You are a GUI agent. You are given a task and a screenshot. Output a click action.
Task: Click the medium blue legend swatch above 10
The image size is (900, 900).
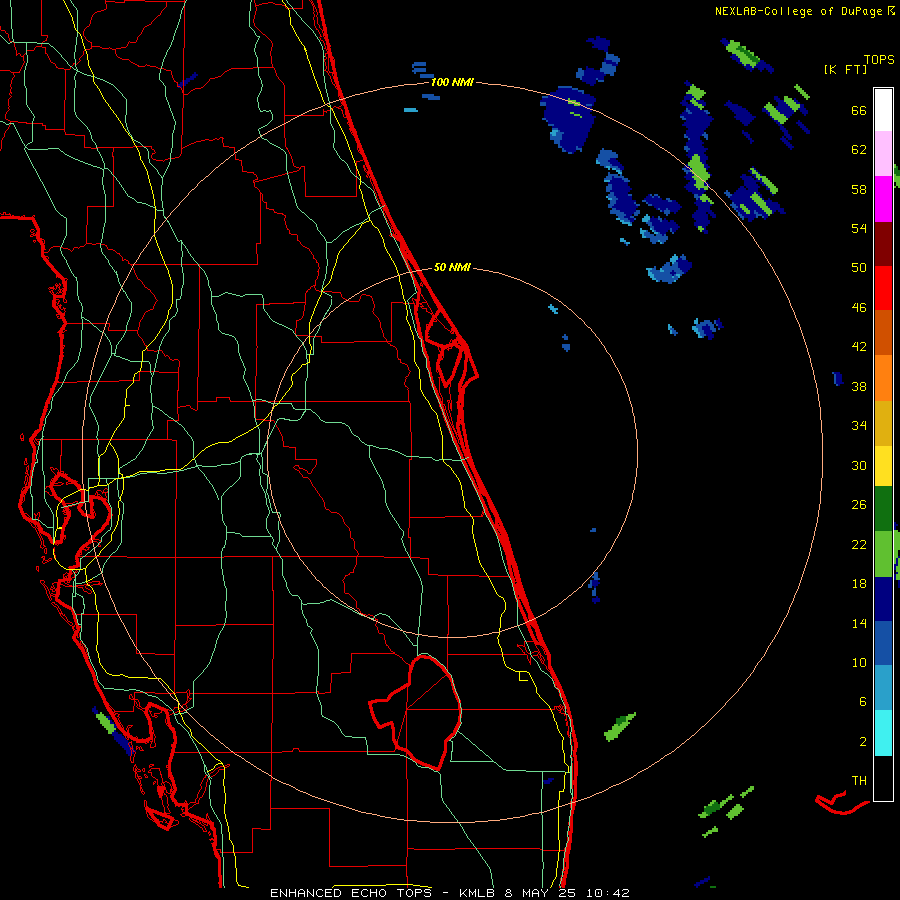pyautogui.click(x=883, y=643)
